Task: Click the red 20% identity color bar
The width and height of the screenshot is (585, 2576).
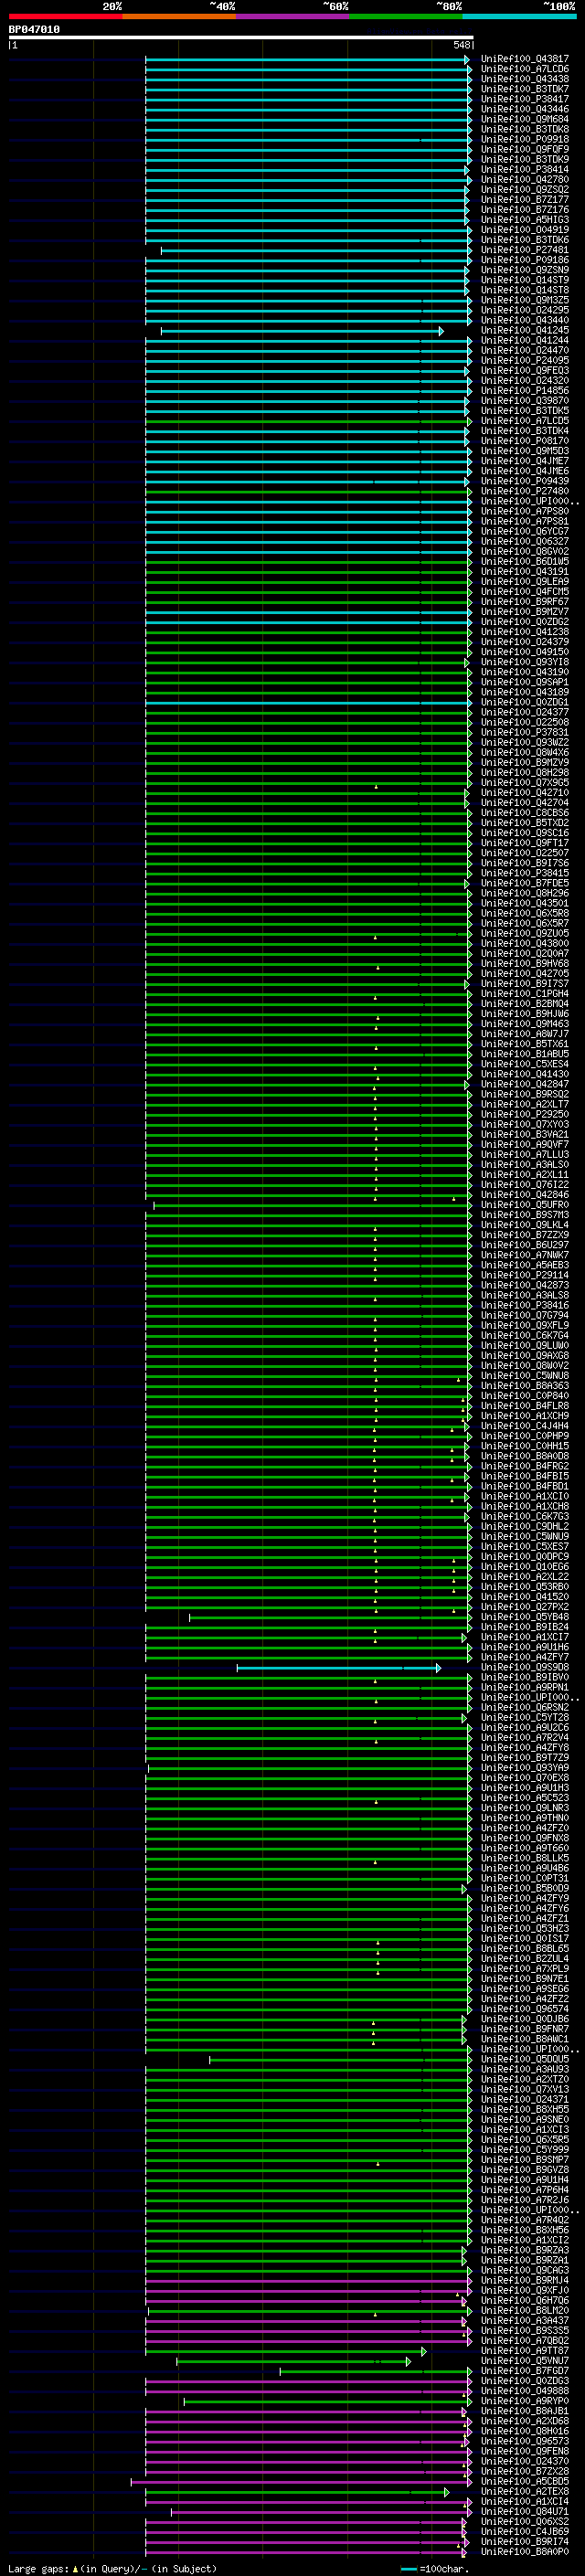Action: pos(65,16)
